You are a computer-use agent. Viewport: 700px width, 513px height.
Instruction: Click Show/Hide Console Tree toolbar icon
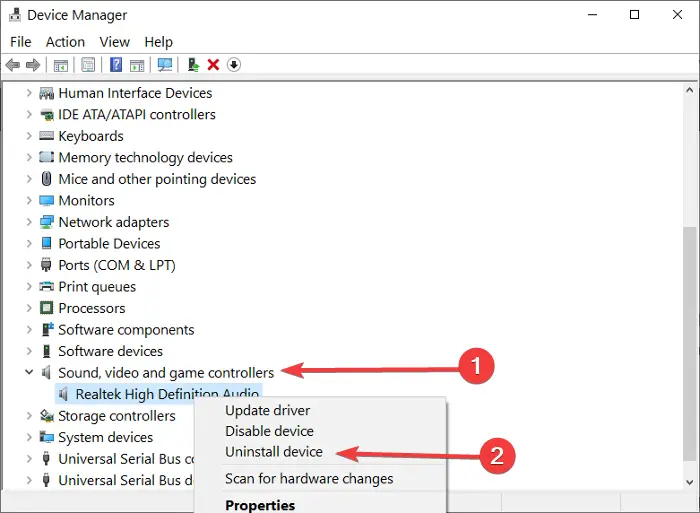click(x=61, y=65)
